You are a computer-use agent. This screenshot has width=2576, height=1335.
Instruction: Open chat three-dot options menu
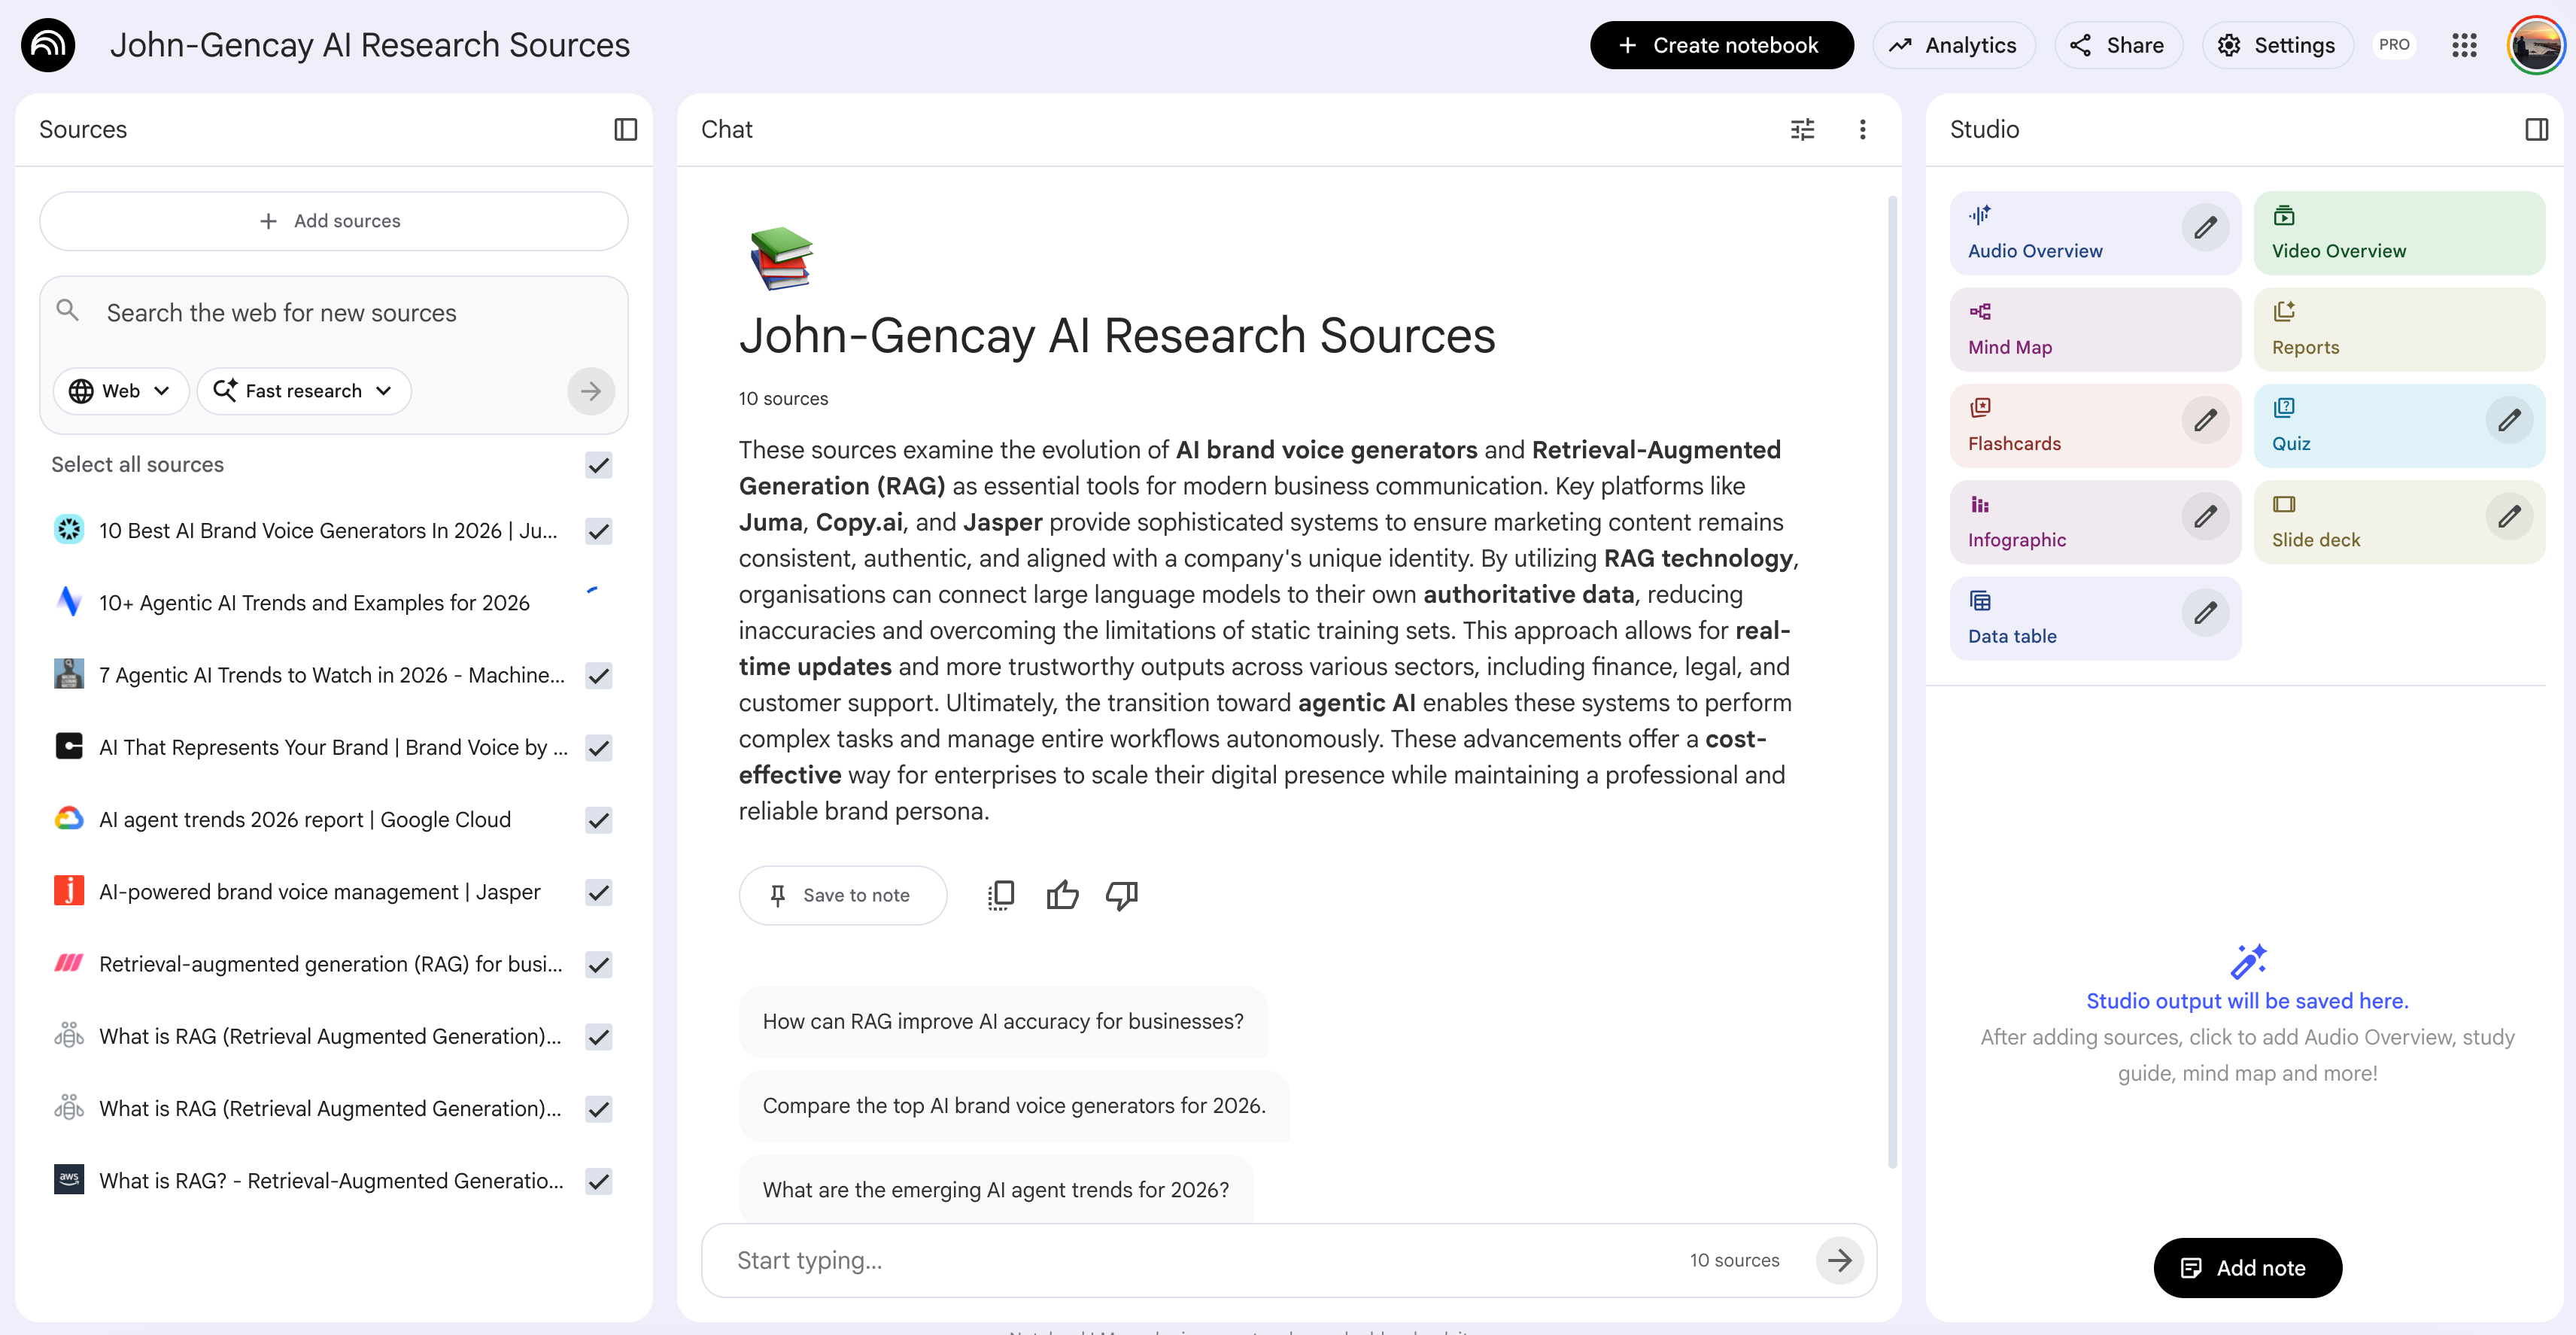click(x=1862, y=129)
